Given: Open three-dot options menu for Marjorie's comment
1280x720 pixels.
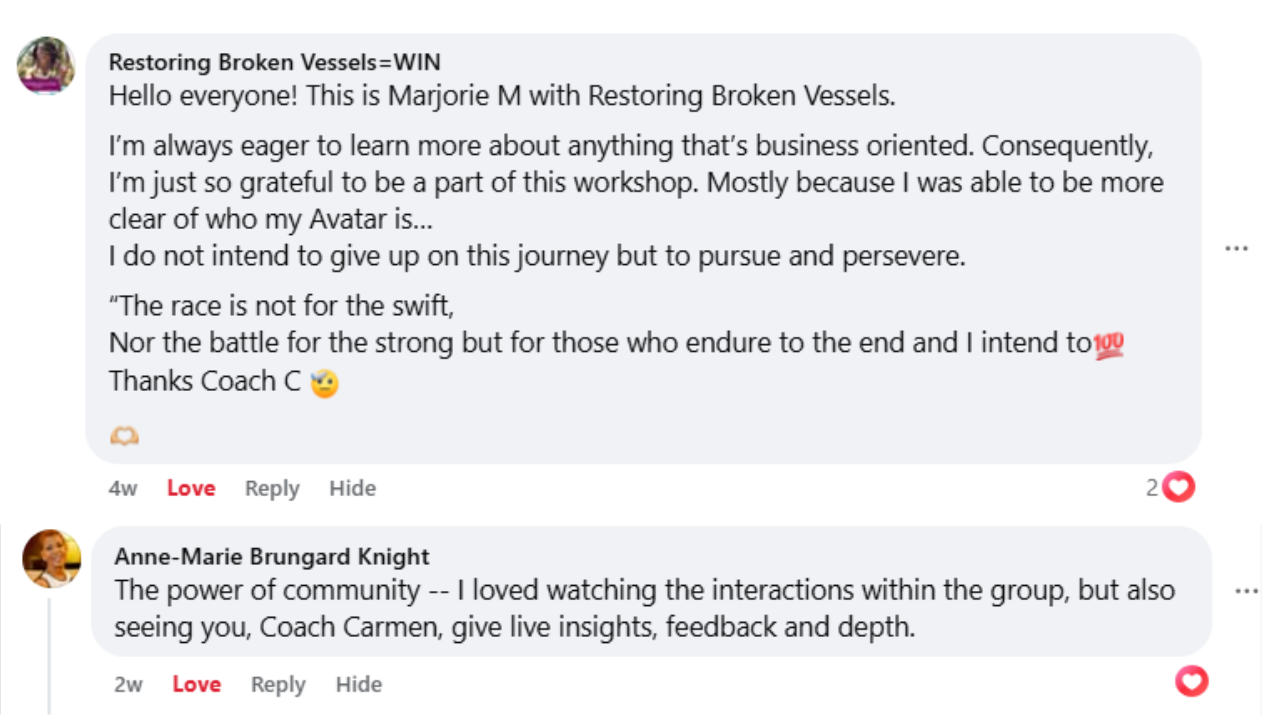Looking at the screenshot, I should pos(1237,248).
